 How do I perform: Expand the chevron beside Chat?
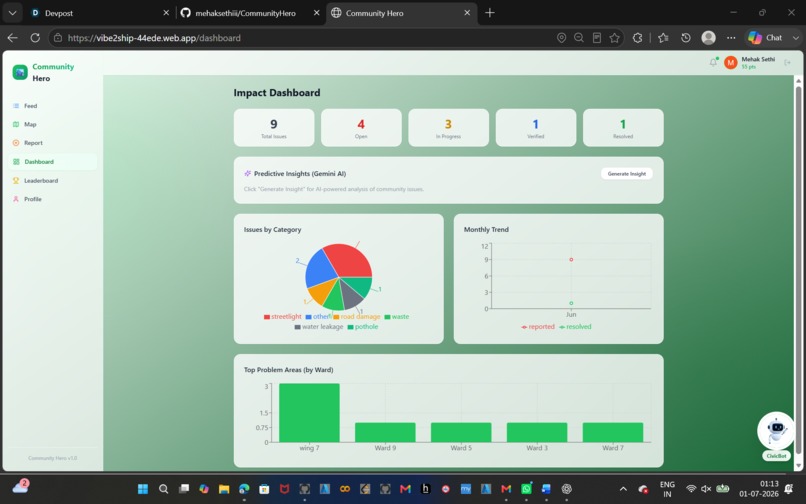pos(795,38)
